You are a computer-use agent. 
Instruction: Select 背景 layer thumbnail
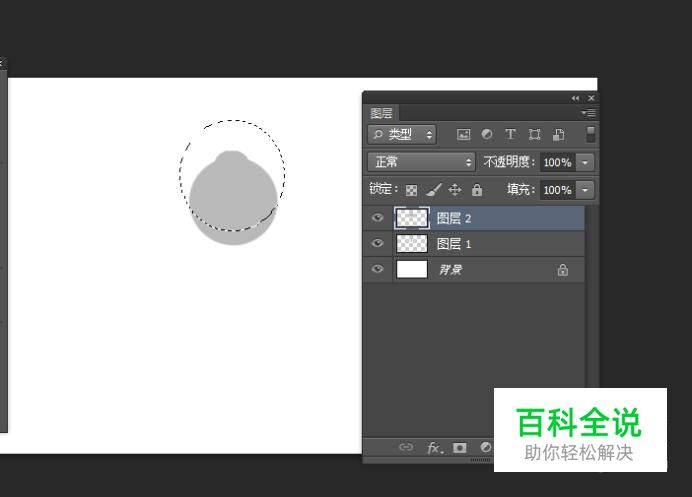coord(412,269)
